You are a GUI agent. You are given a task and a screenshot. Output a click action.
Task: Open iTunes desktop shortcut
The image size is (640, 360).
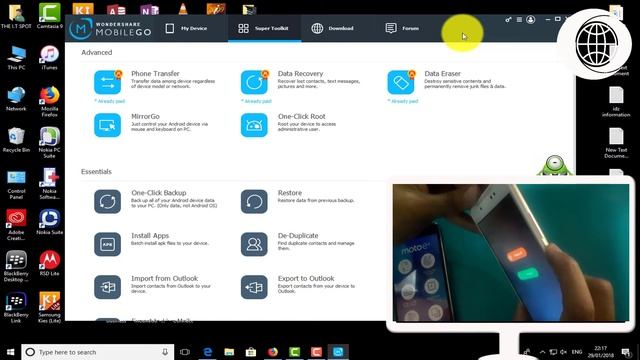(x=49, y=58)
